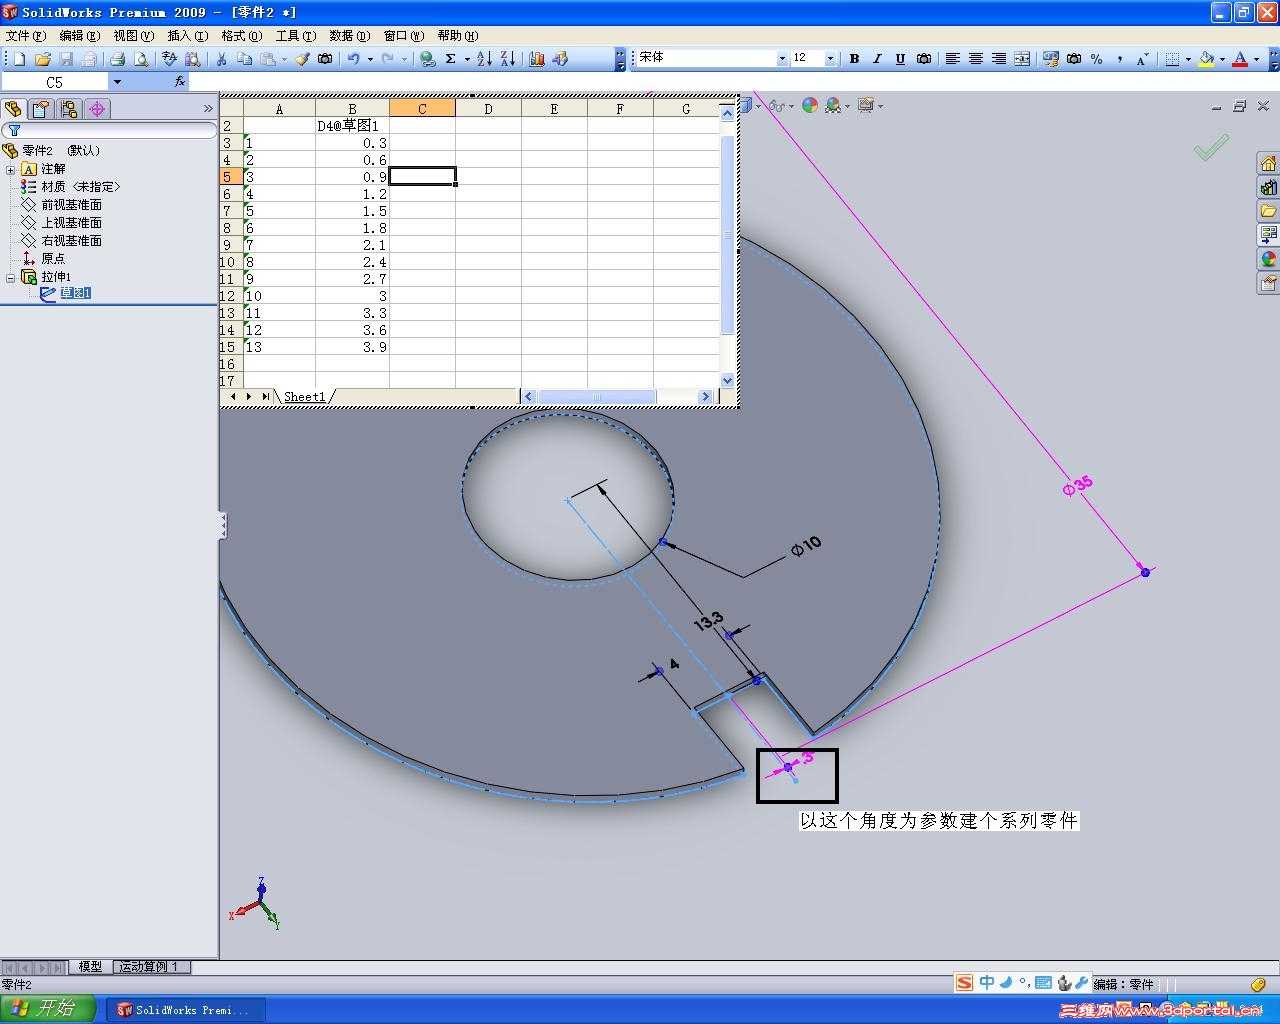The height and width of the screenshot is (1024, 1280).
Task: Toggle Italic formatting
Action: point(877,59)
